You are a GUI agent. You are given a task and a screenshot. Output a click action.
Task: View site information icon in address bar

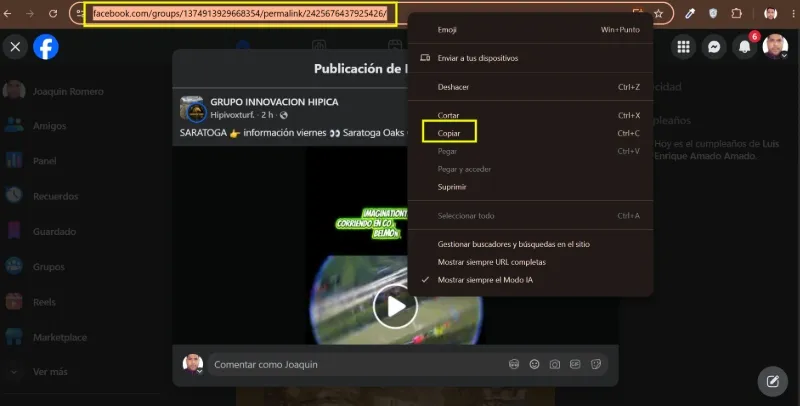click(79, 14)
